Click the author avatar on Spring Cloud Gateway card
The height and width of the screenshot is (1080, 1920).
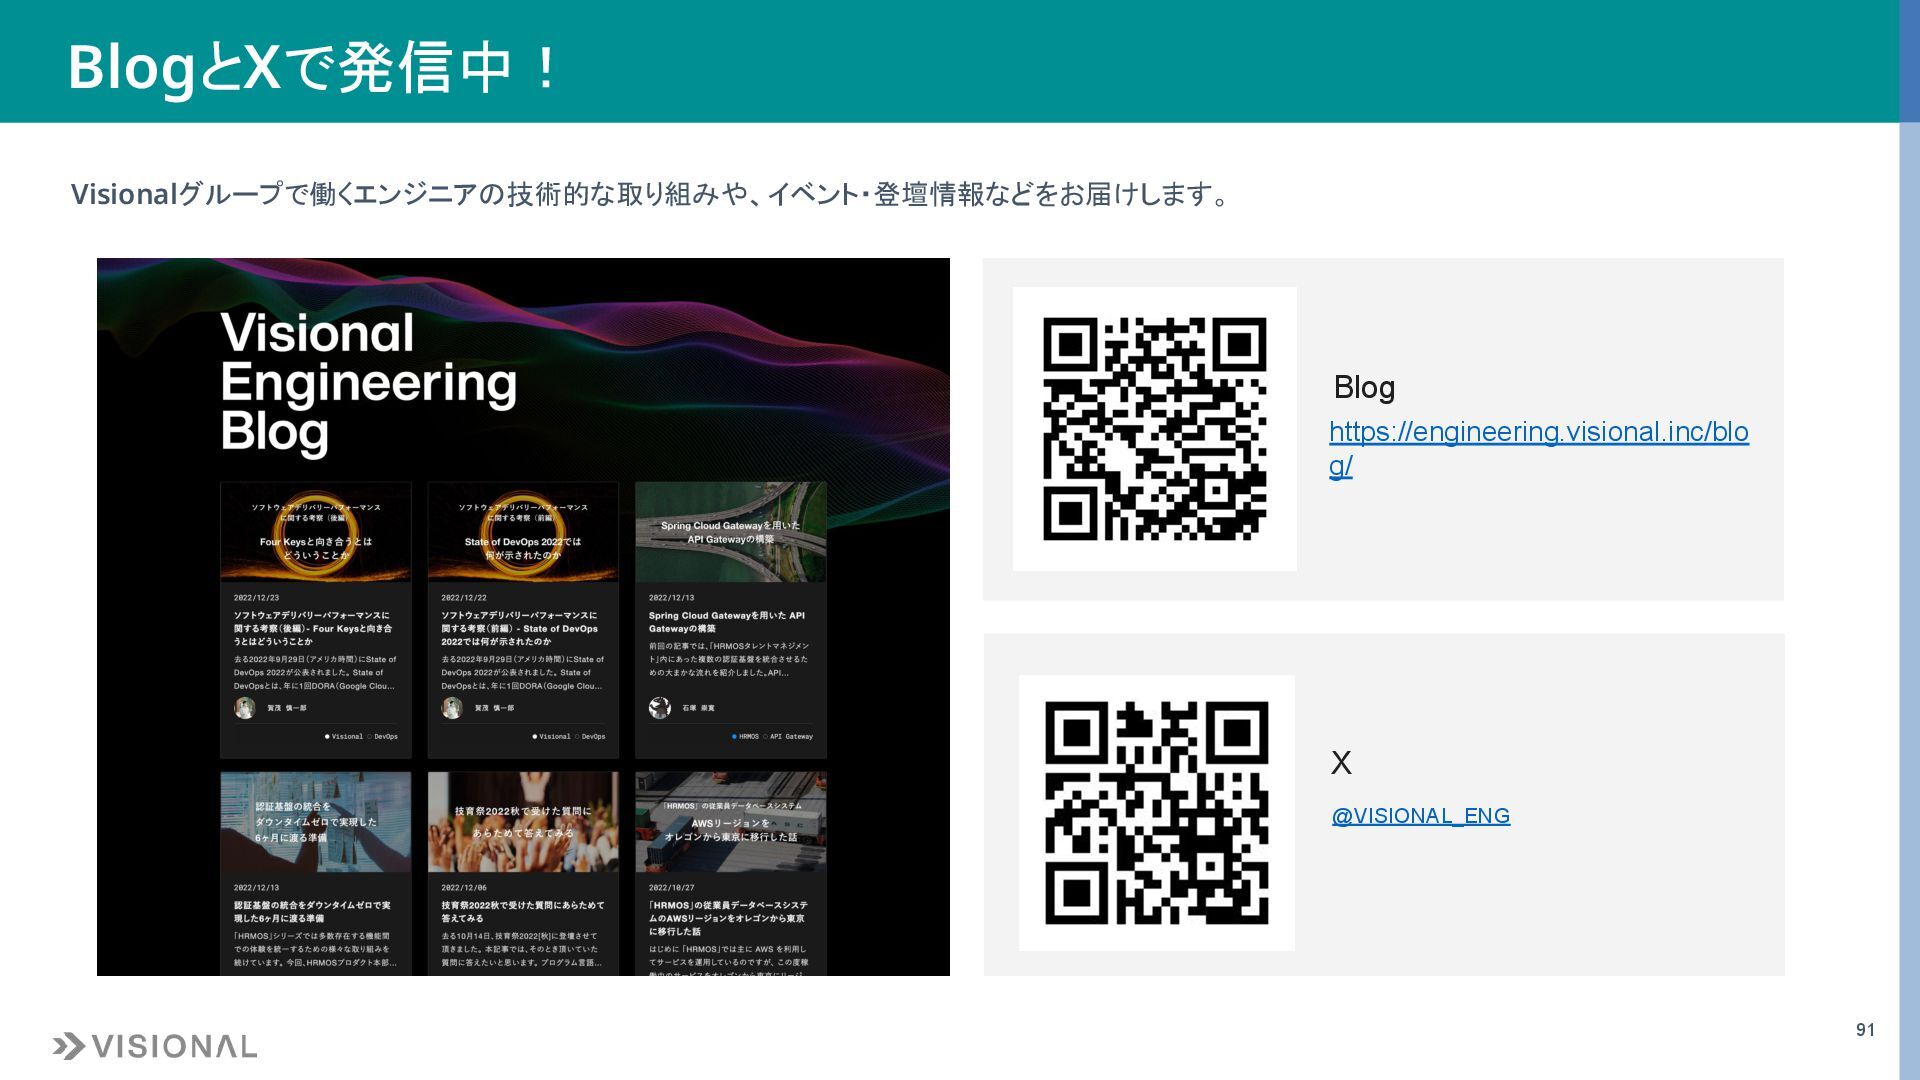[660, 708]
